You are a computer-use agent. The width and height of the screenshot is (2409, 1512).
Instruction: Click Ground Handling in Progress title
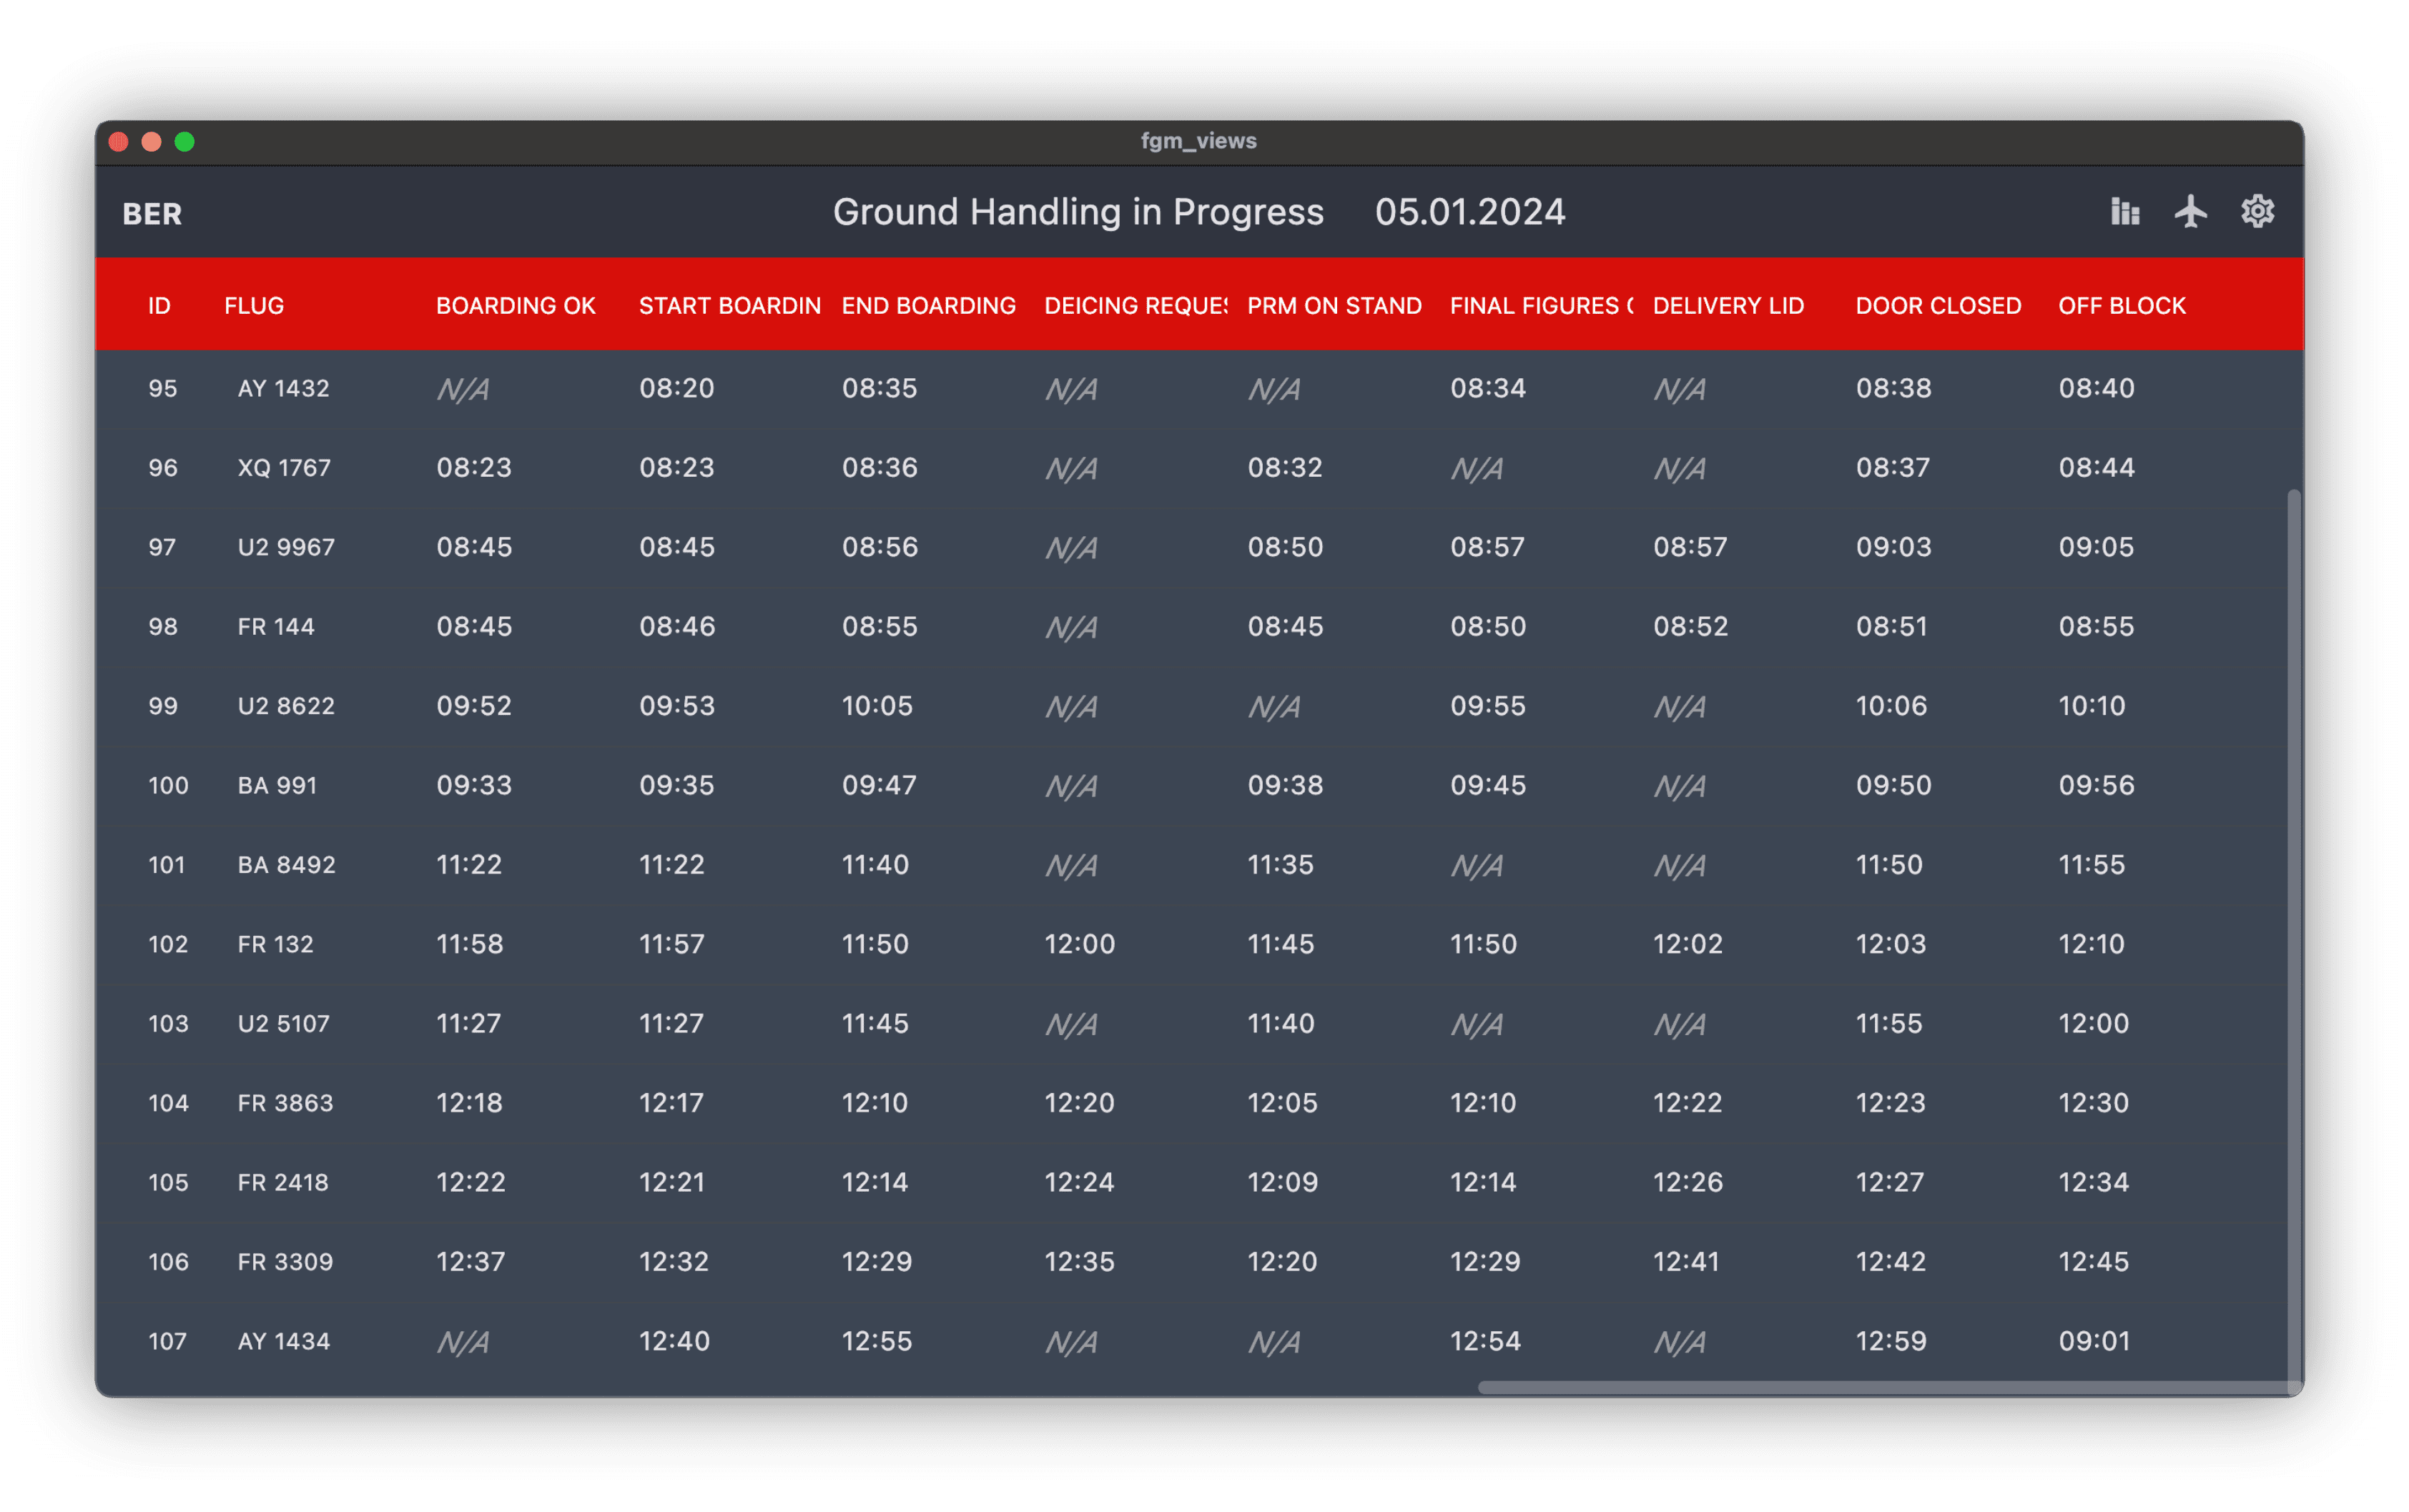[x=1078, y=212]
